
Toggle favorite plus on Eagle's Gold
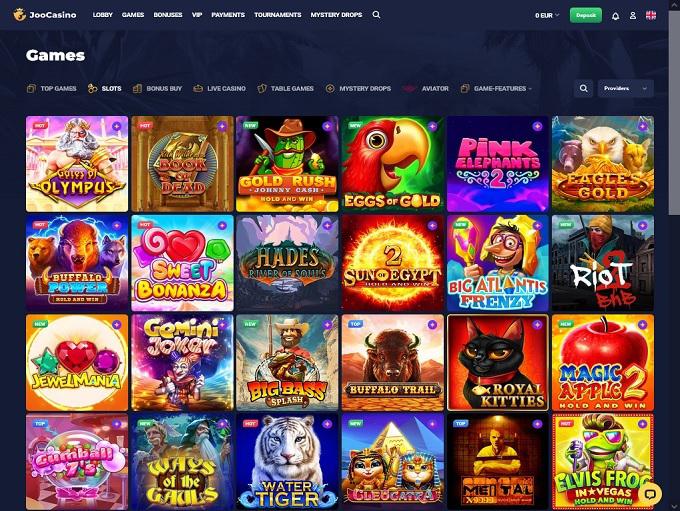point(642,126)
